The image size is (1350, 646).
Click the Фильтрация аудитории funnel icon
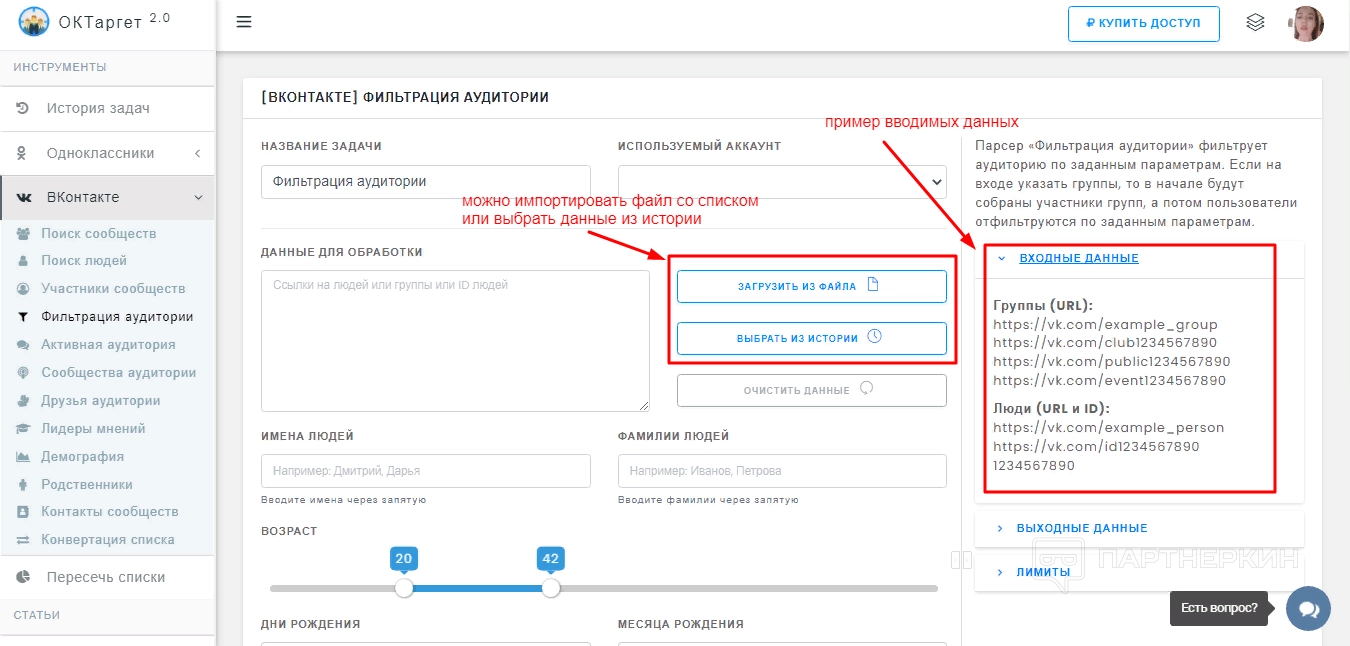pyautogui.click(x=23, y=317)
